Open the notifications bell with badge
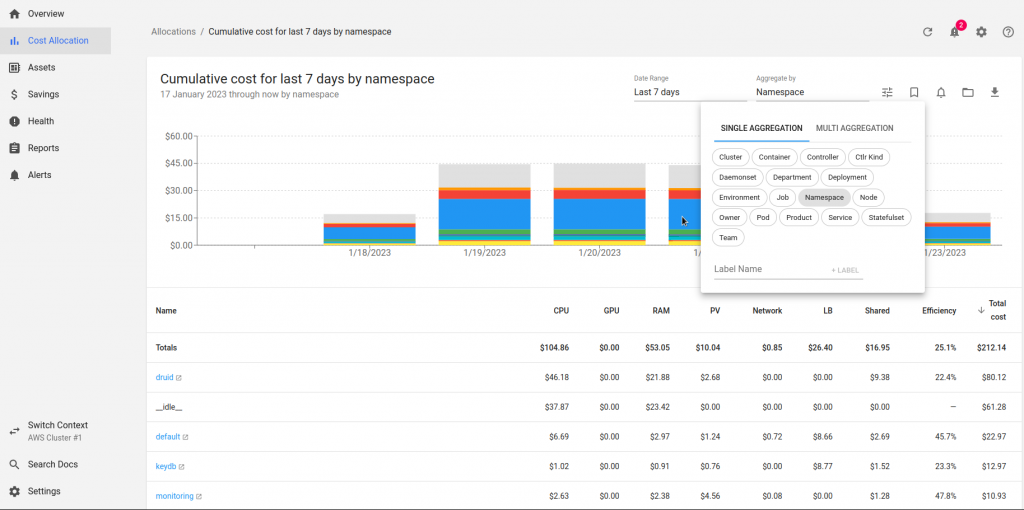The height and width of the screenshot is (510, 1024). 955,31
